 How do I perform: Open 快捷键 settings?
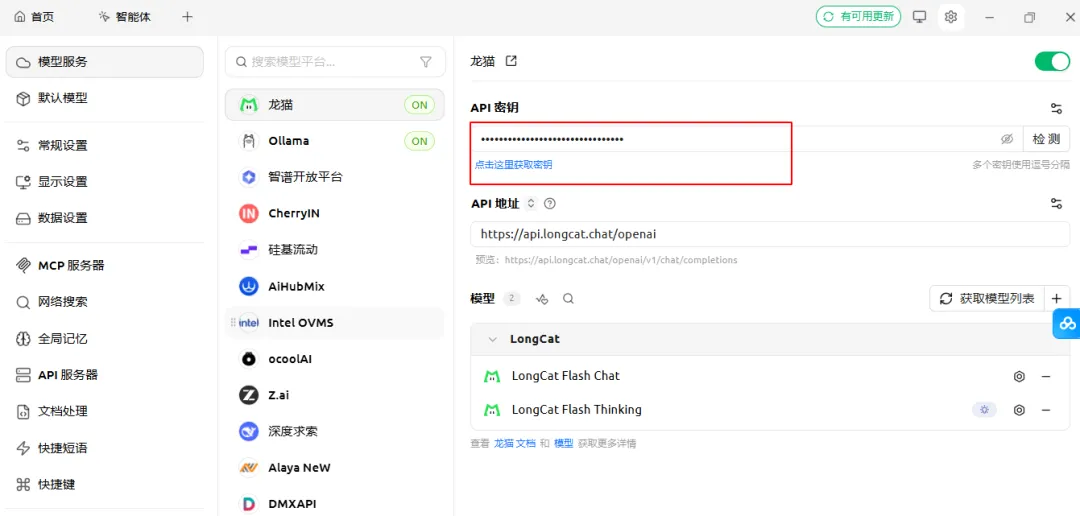click(x=105, y=485)
